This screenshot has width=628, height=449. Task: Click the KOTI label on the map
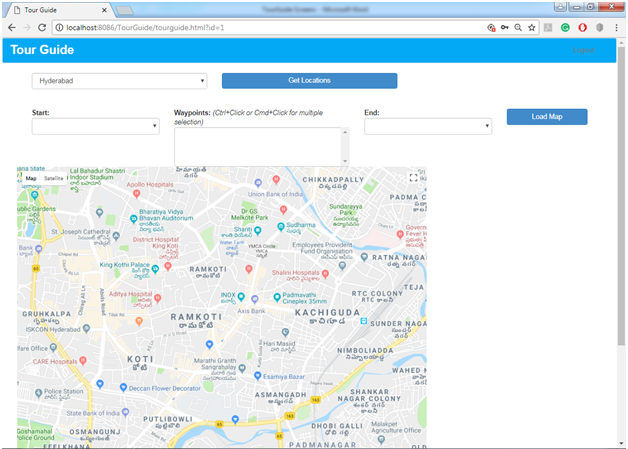pyautogui.click(x=140, y=359)
